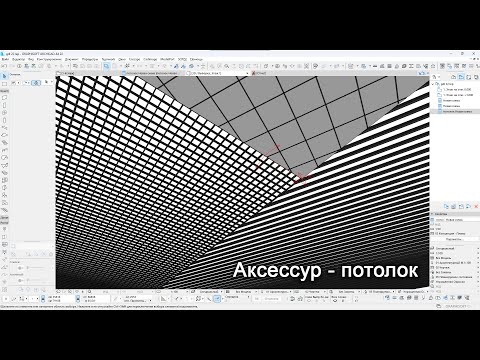Select the Shell tool in the toolbox
This screenshot has height=360, width=480.
[x=4, y=166]
